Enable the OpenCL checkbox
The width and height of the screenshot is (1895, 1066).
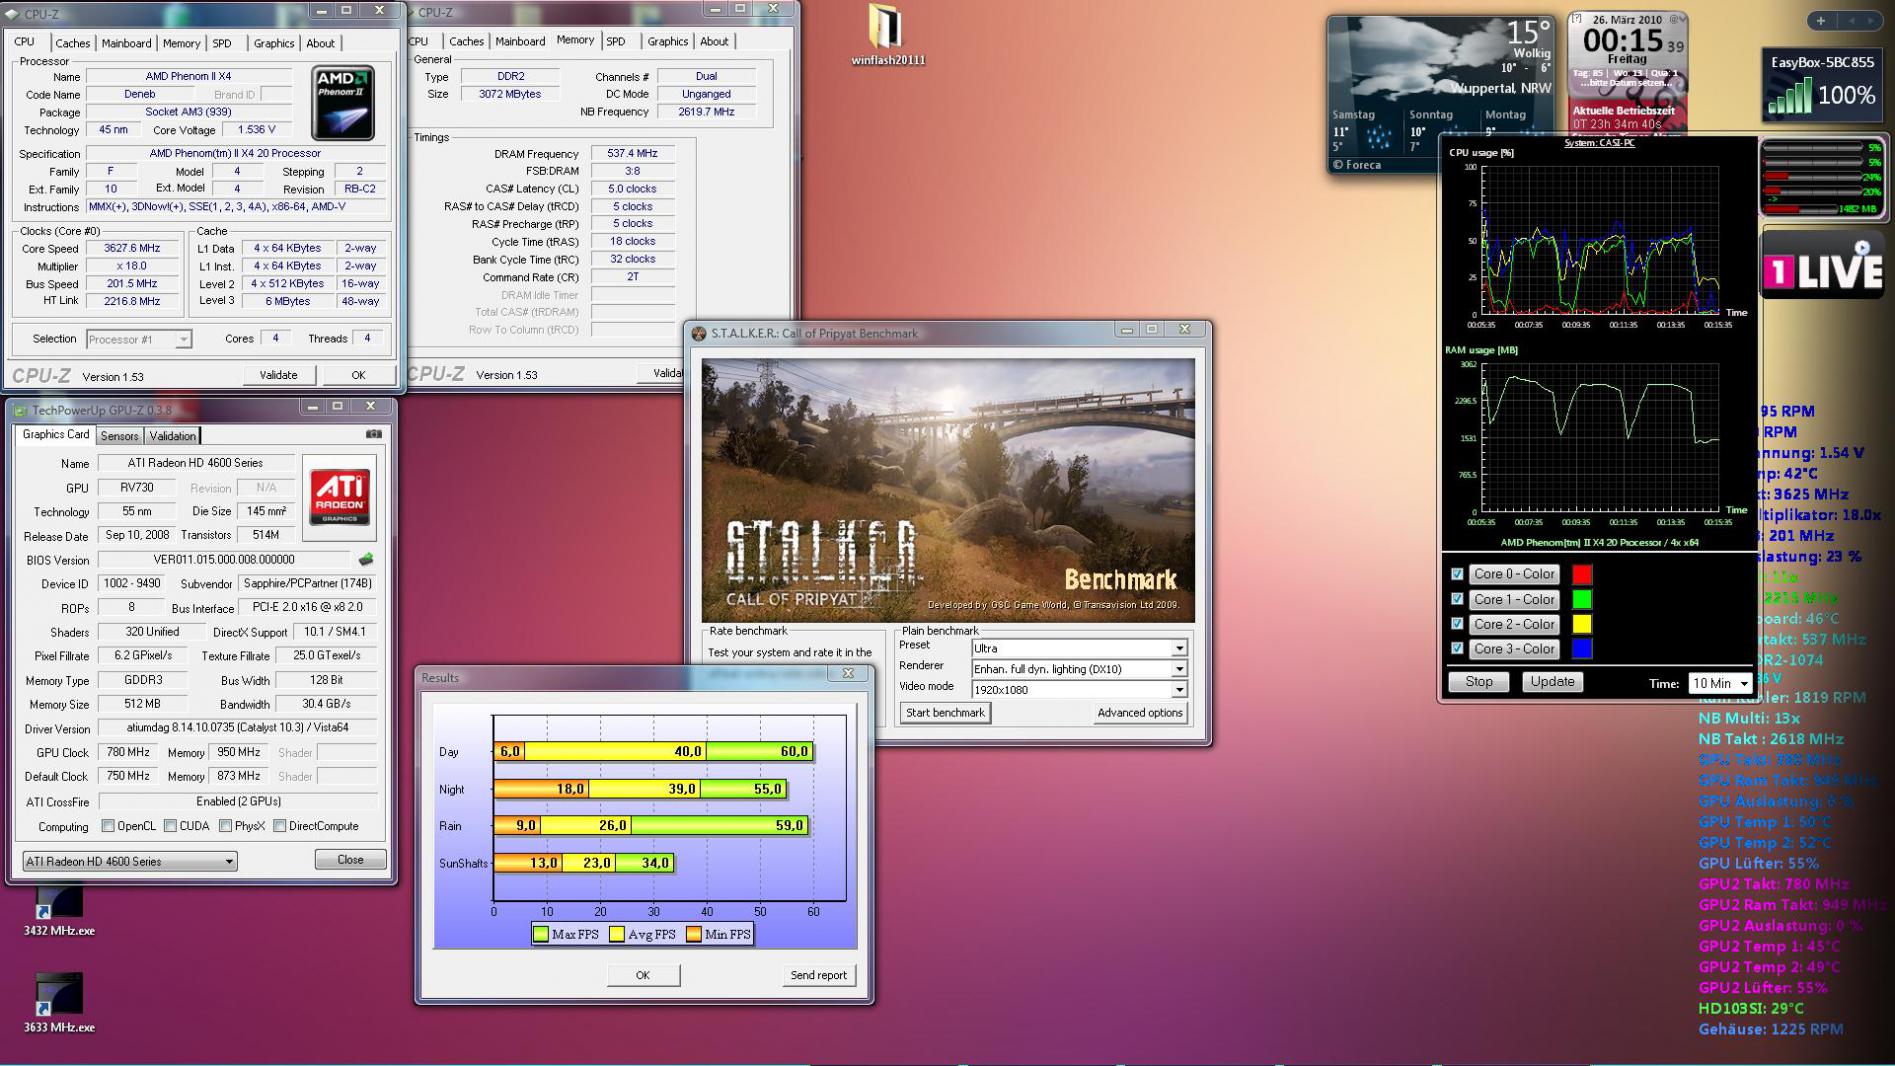coord(108,826)
